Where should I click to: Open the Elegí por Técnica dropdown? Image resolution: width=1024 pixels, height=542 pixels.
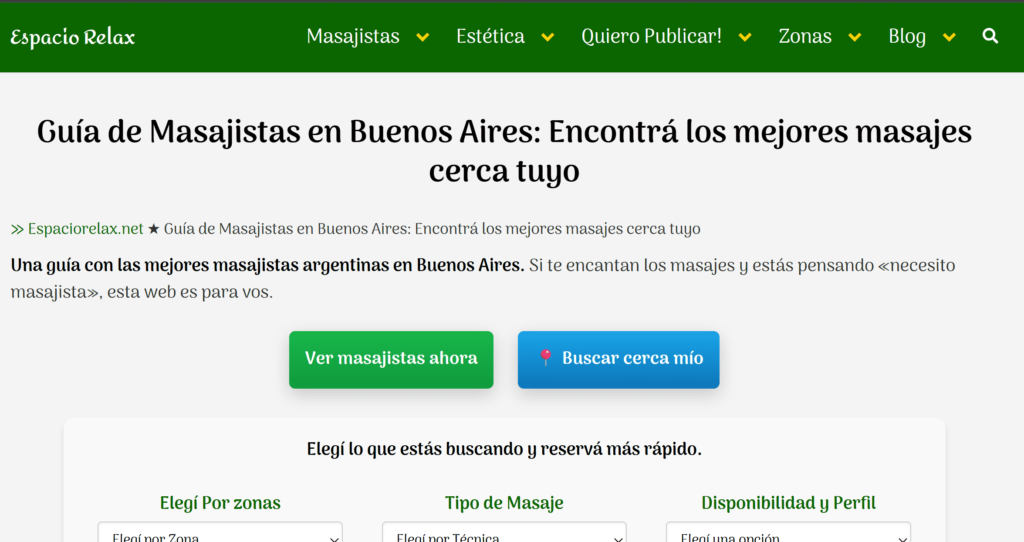click(504, 533)
